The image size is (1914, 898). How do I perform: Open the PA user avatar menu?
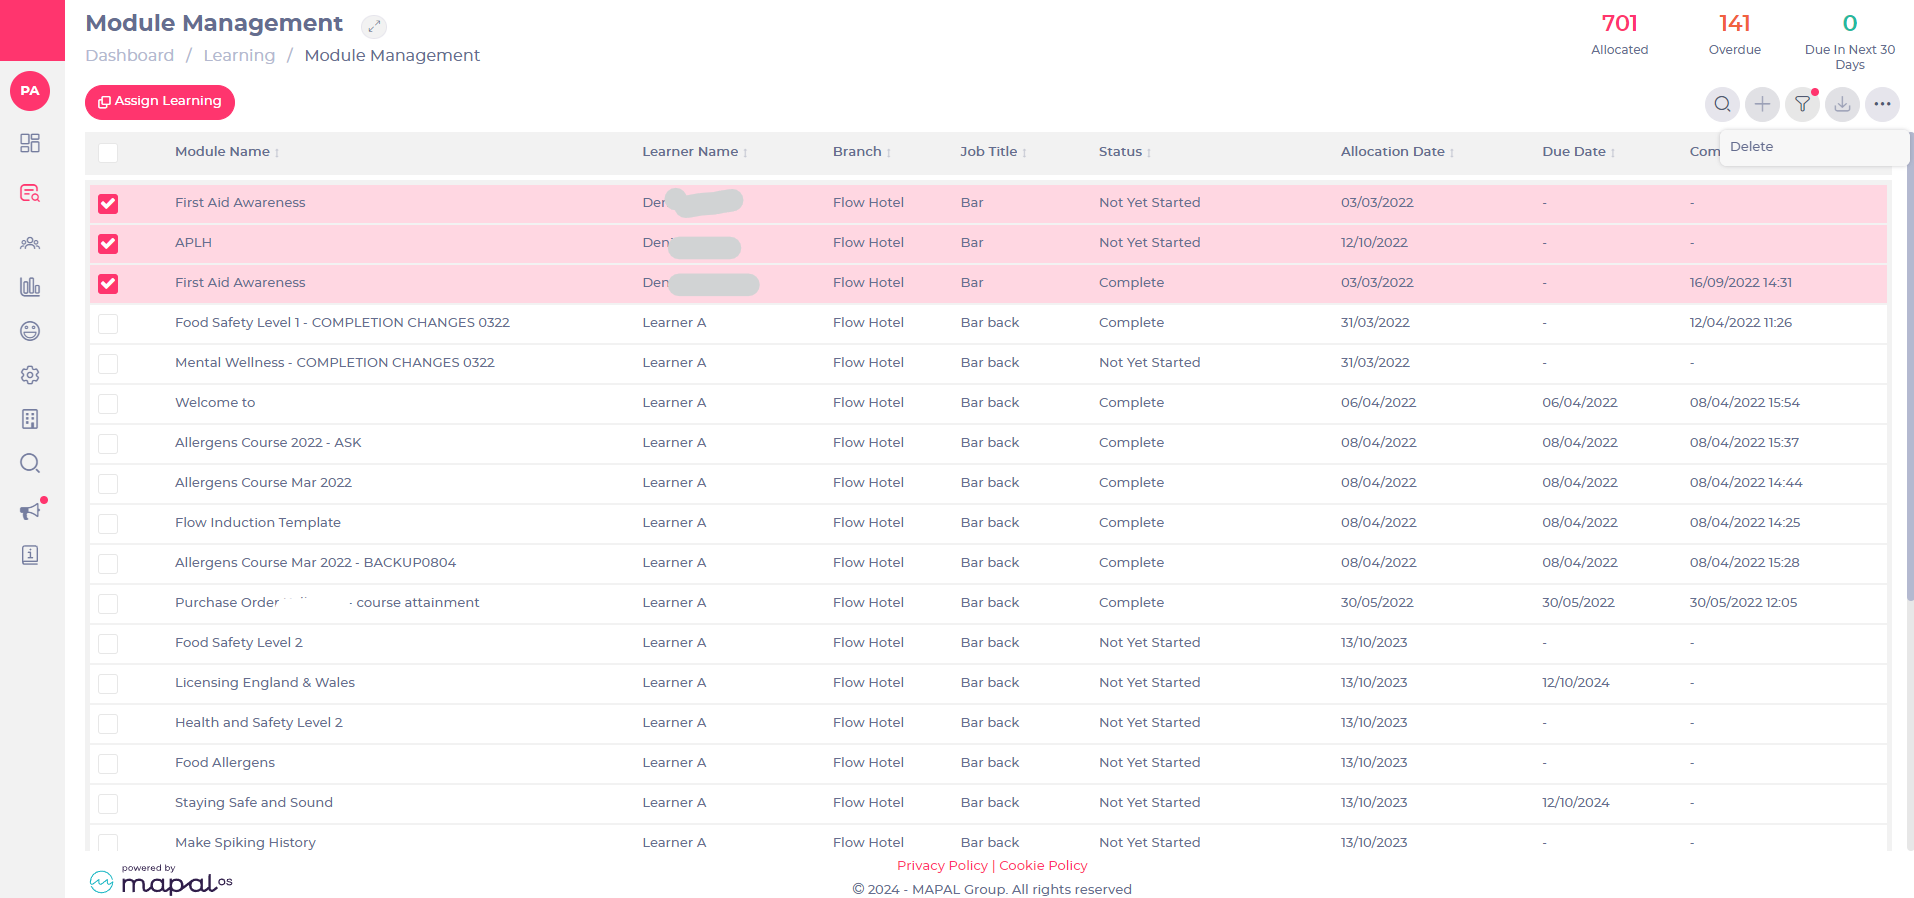30,91
